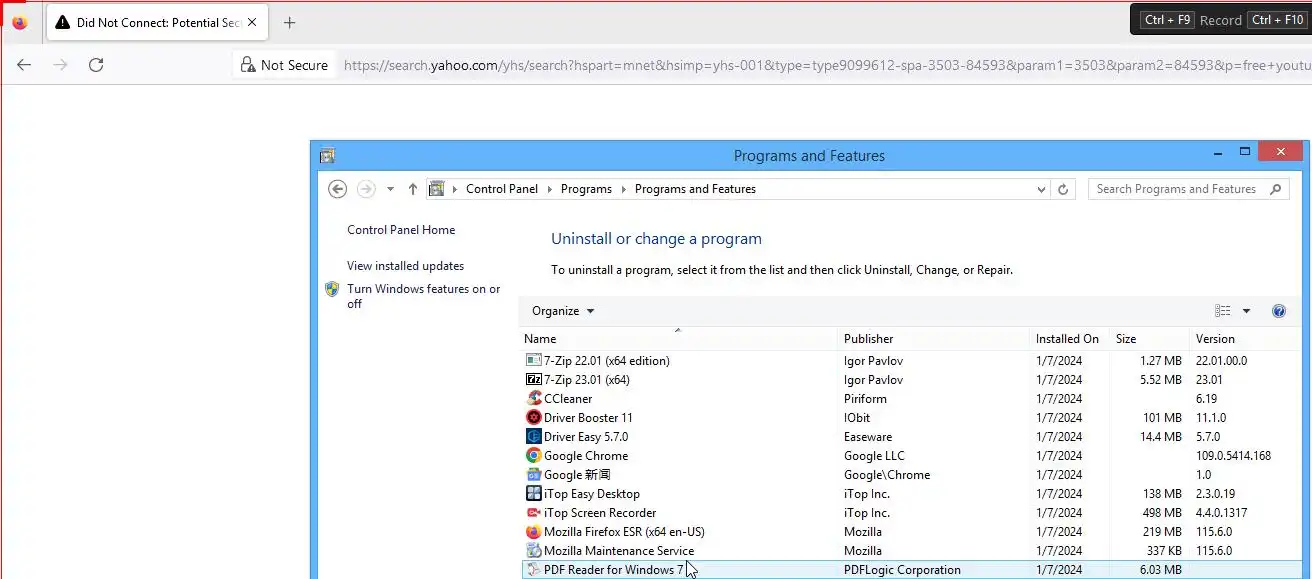The height and width of the screenshot is (579, 1312).
Task: Click the 7-Zip 22.01 (x64 edition) icon
Action: (534, 361)
